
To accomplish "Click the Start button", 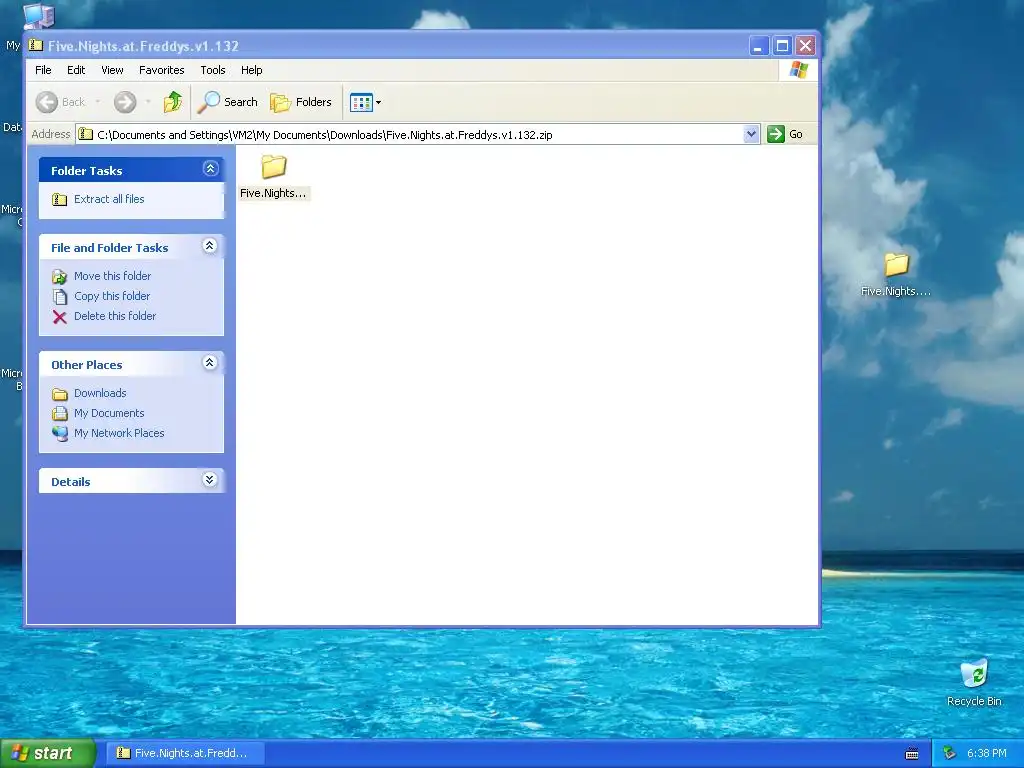I will [x=48, y=753].
